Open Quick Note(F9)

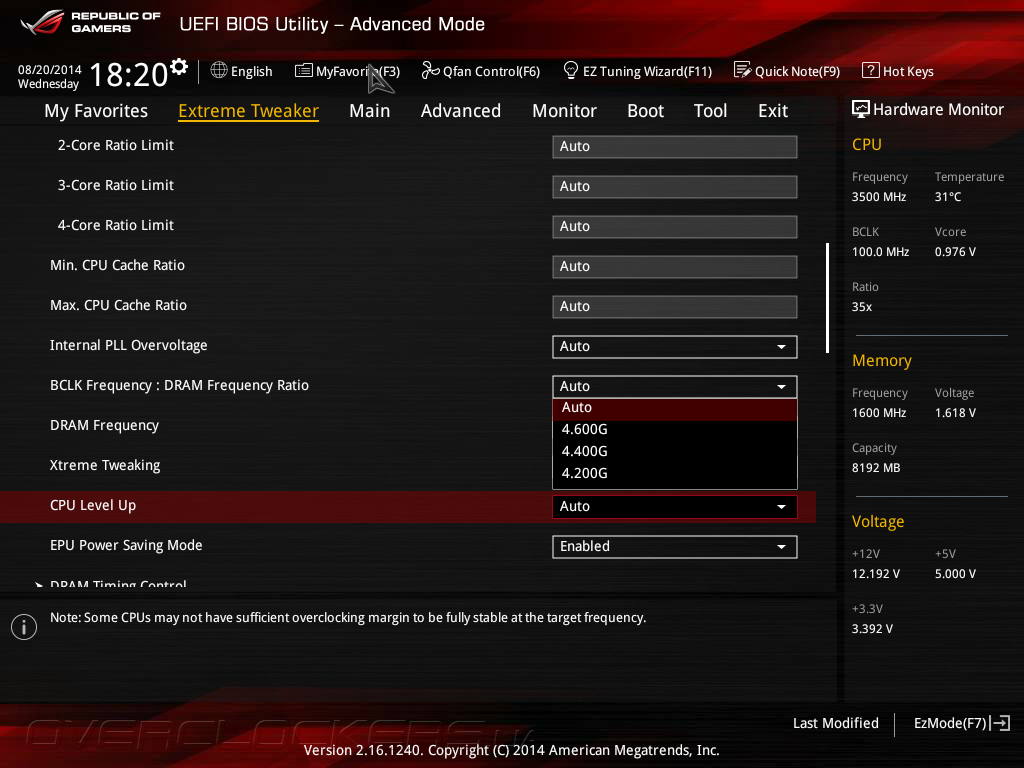tap(787, 71)
